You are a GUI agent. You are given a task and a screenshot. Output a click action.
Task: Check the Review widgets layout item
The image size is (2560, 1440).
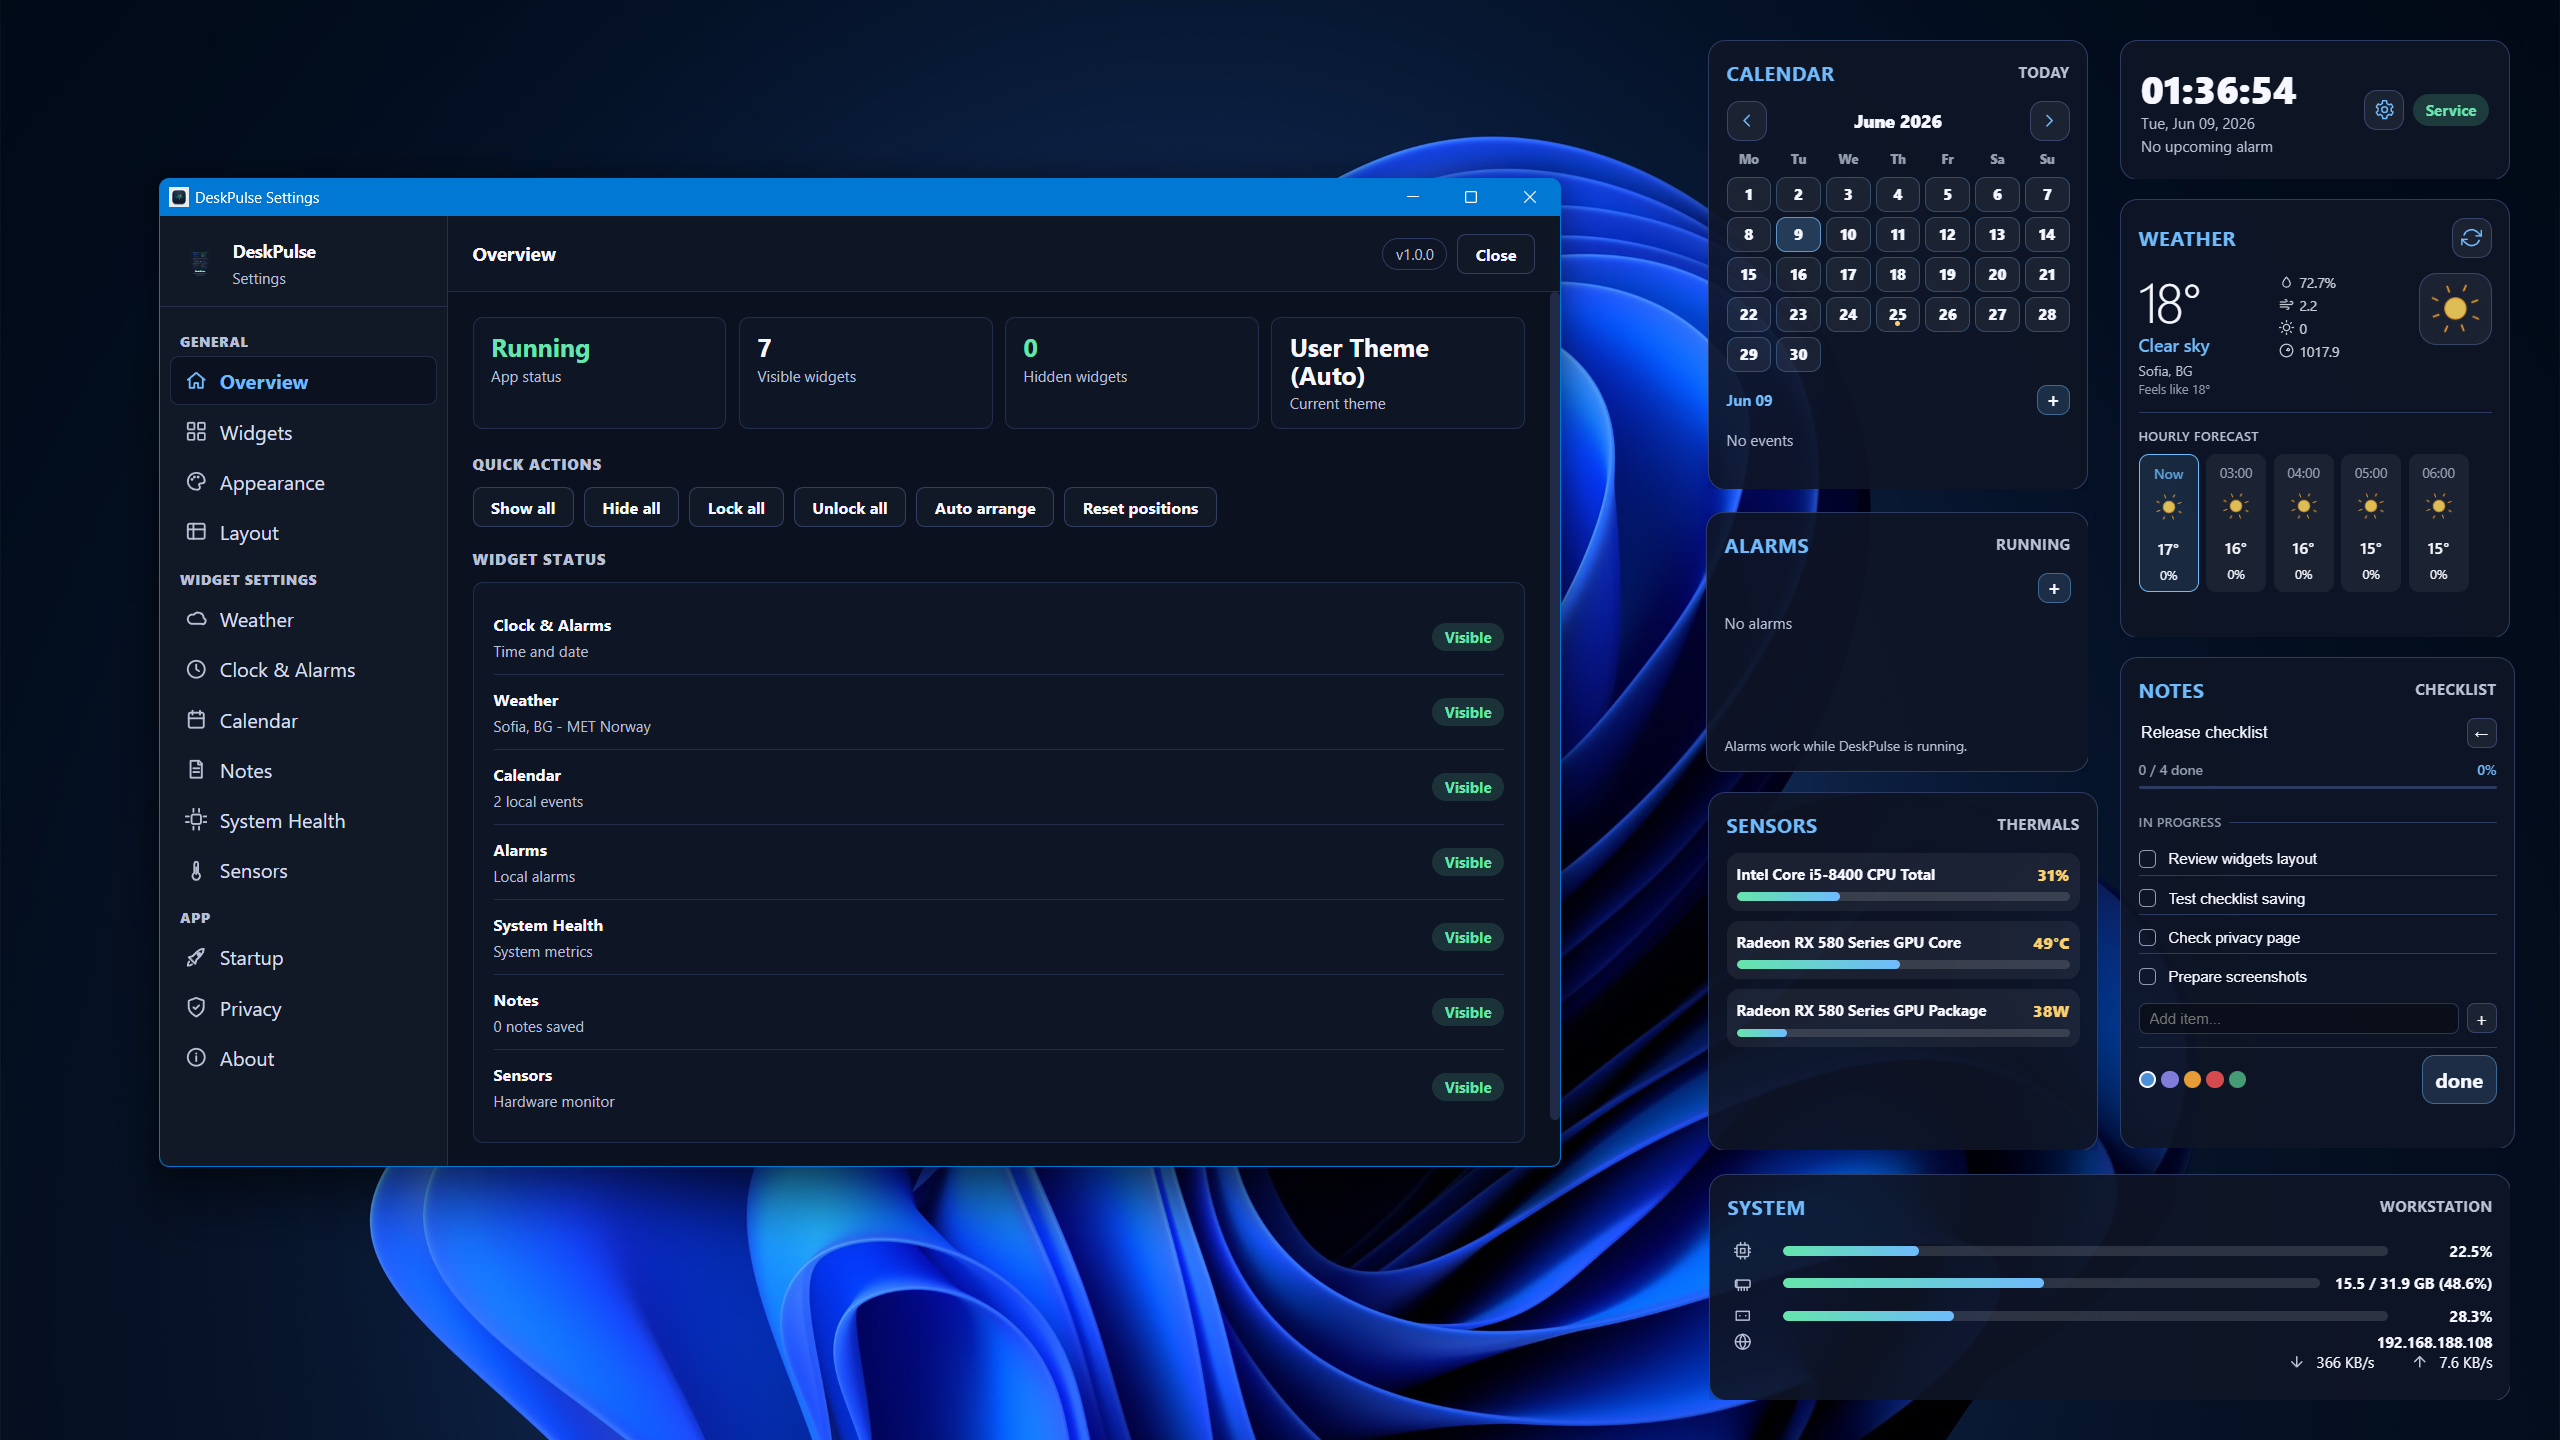point(2147,858)
